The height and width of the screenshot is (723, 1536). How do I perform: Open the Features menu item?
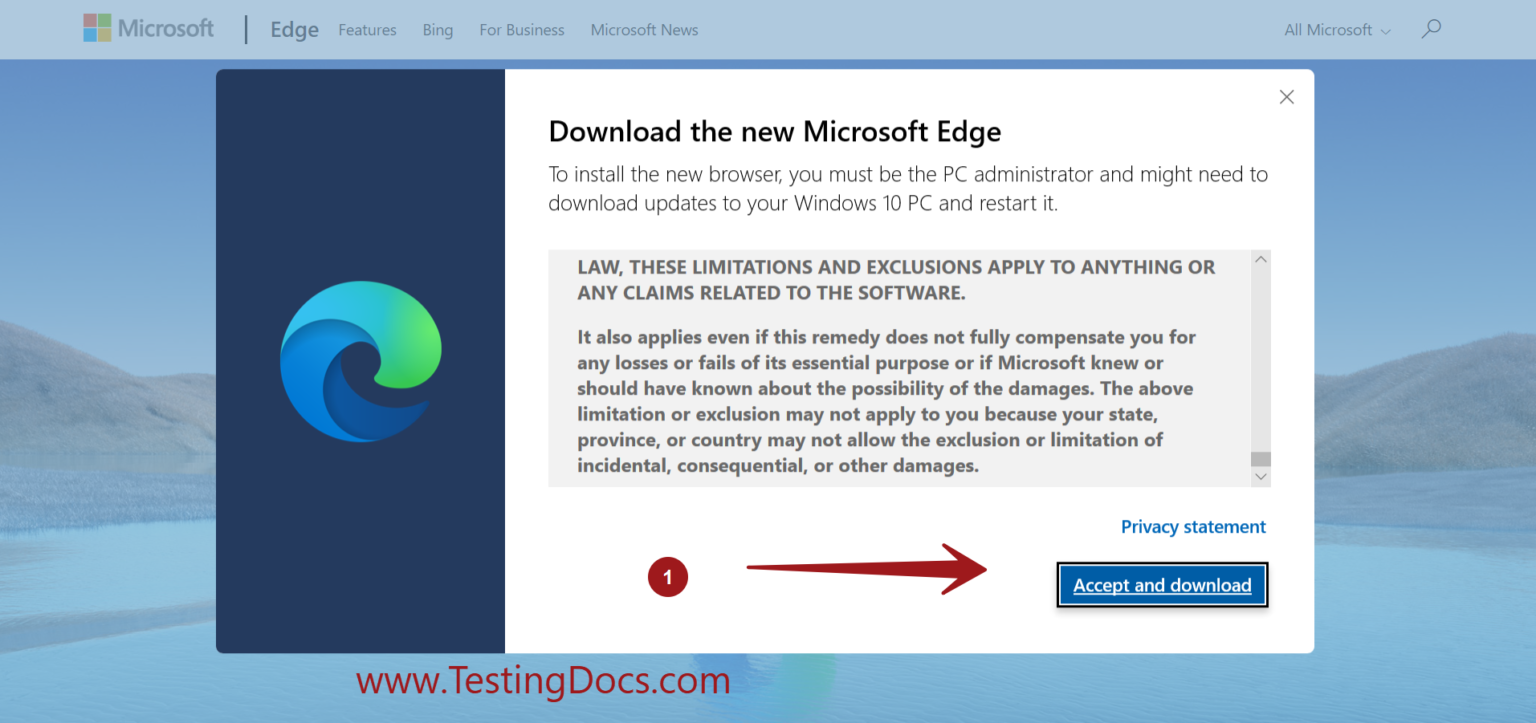[367, 30]
